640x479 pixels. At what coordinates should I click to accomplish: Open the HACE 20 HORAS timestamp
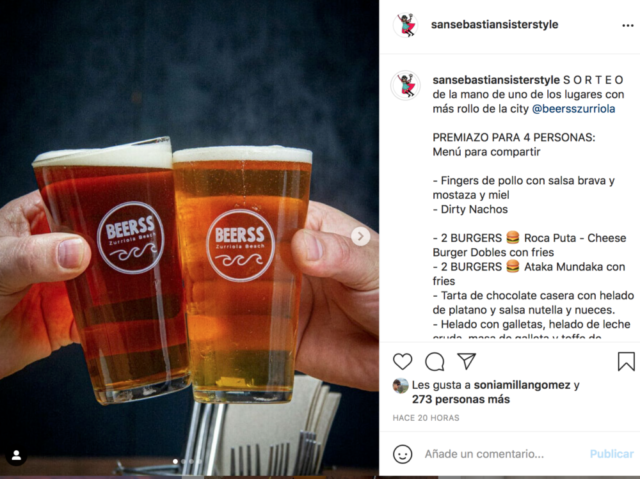point(426,418)
